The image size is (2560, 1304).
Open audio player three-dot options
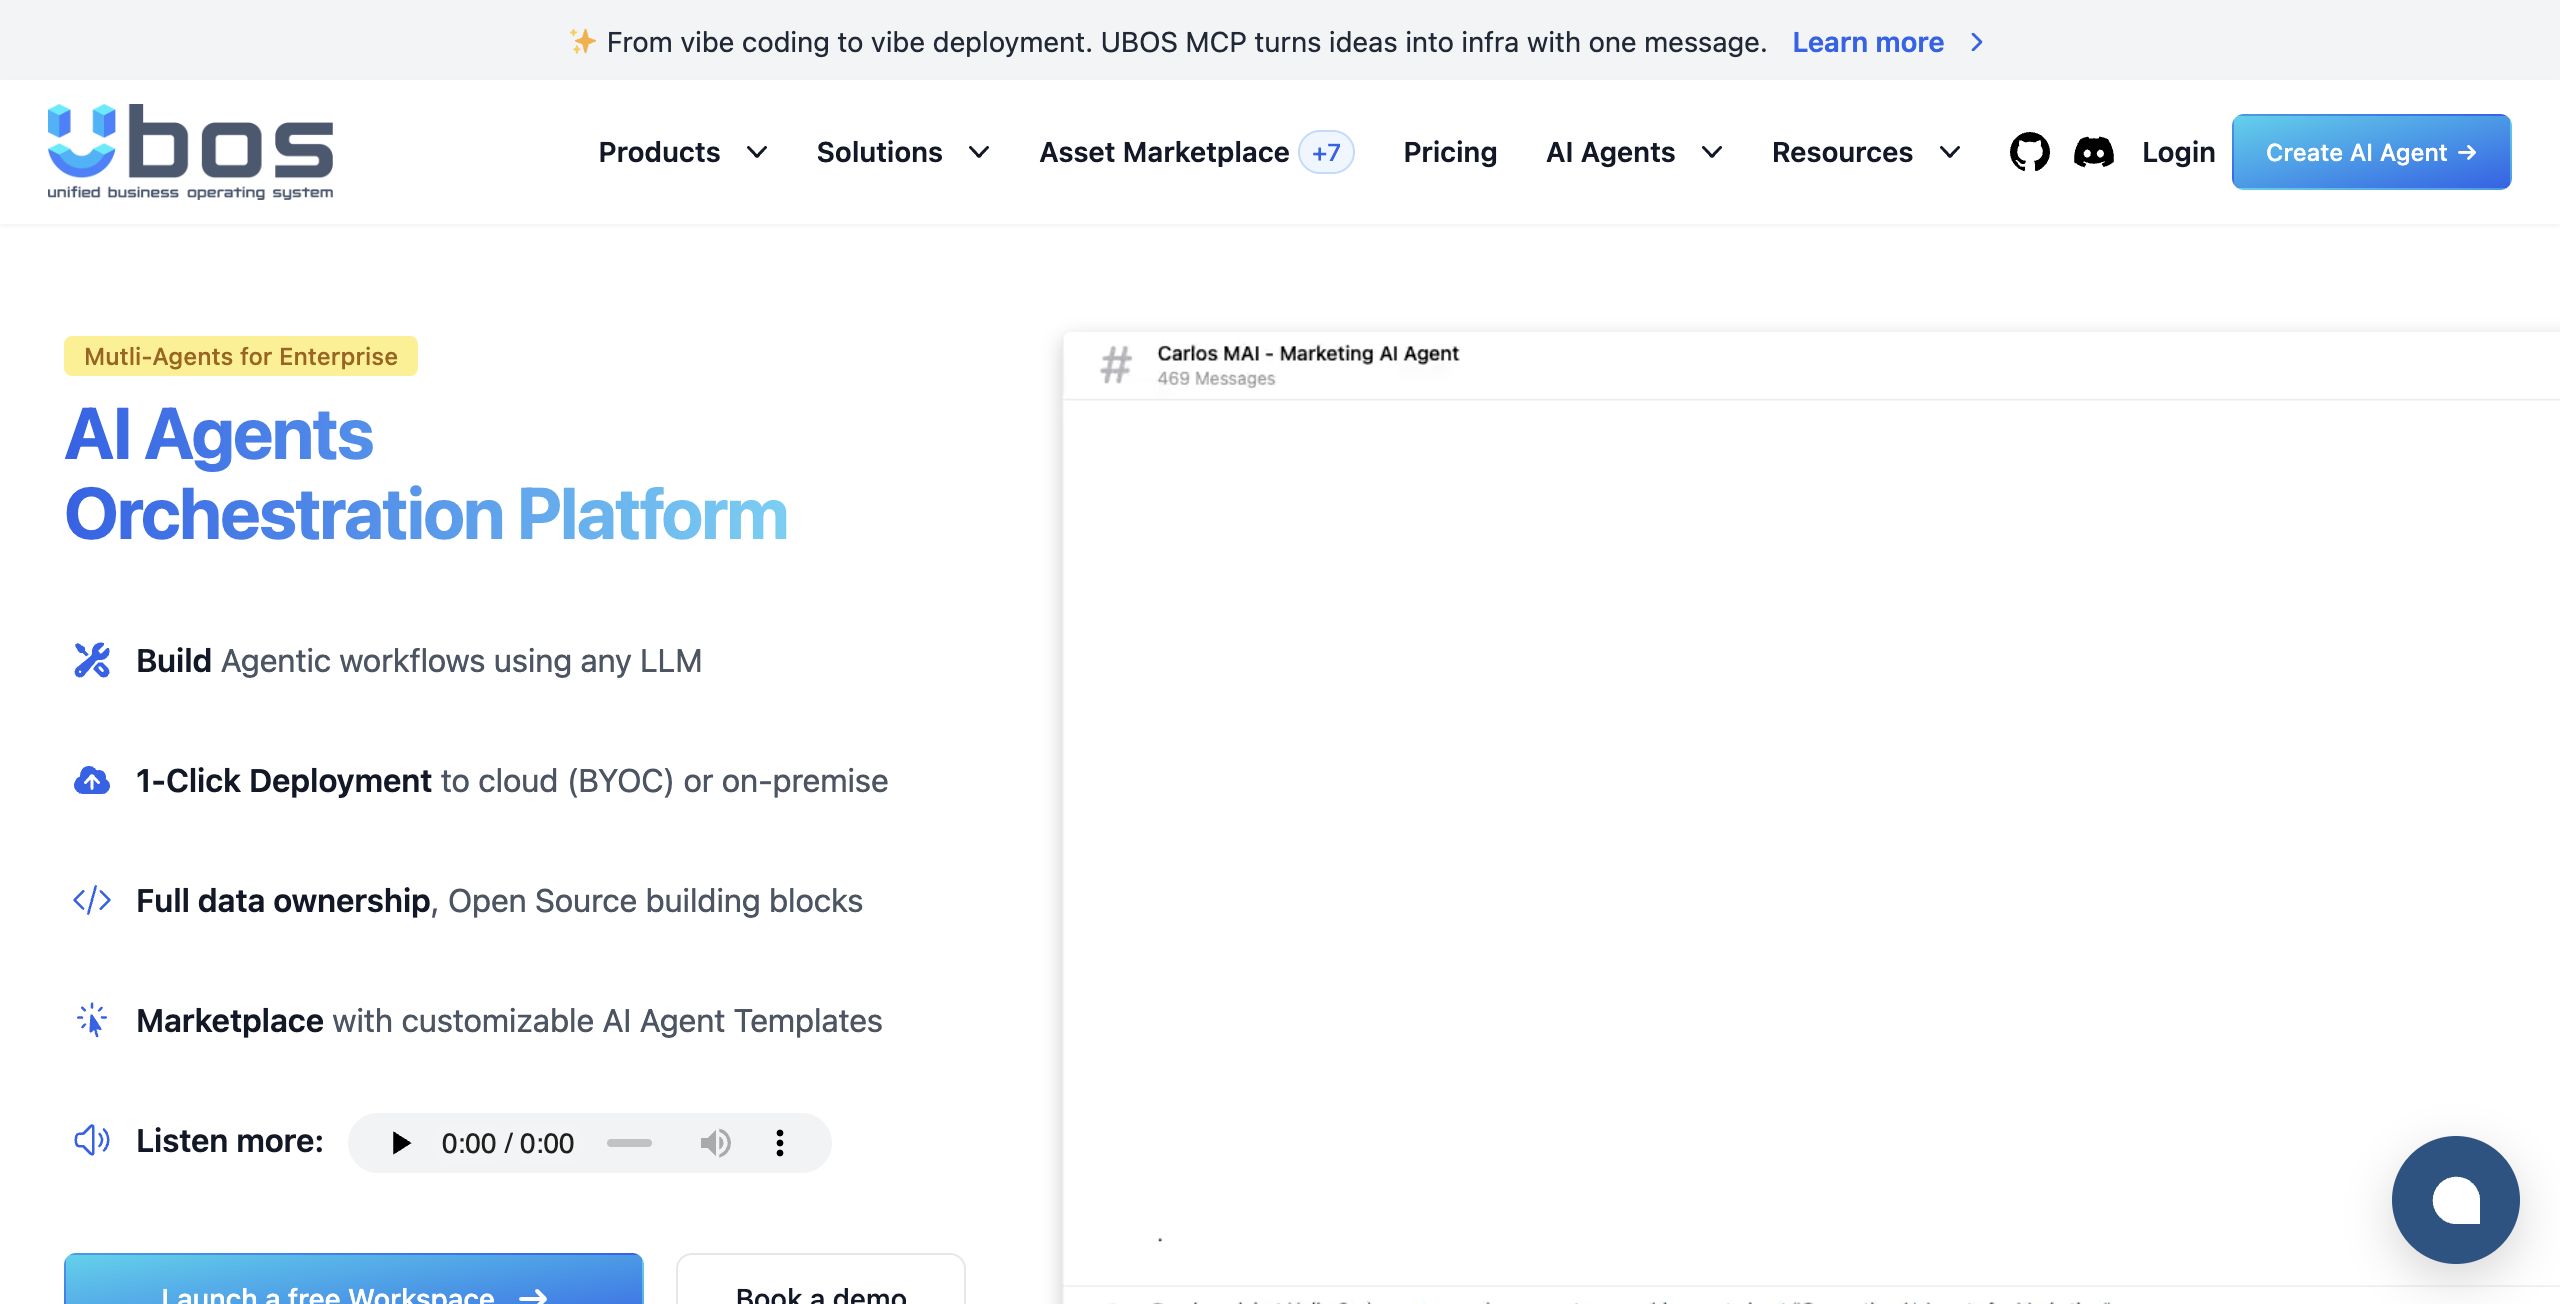coord(780,1143)
